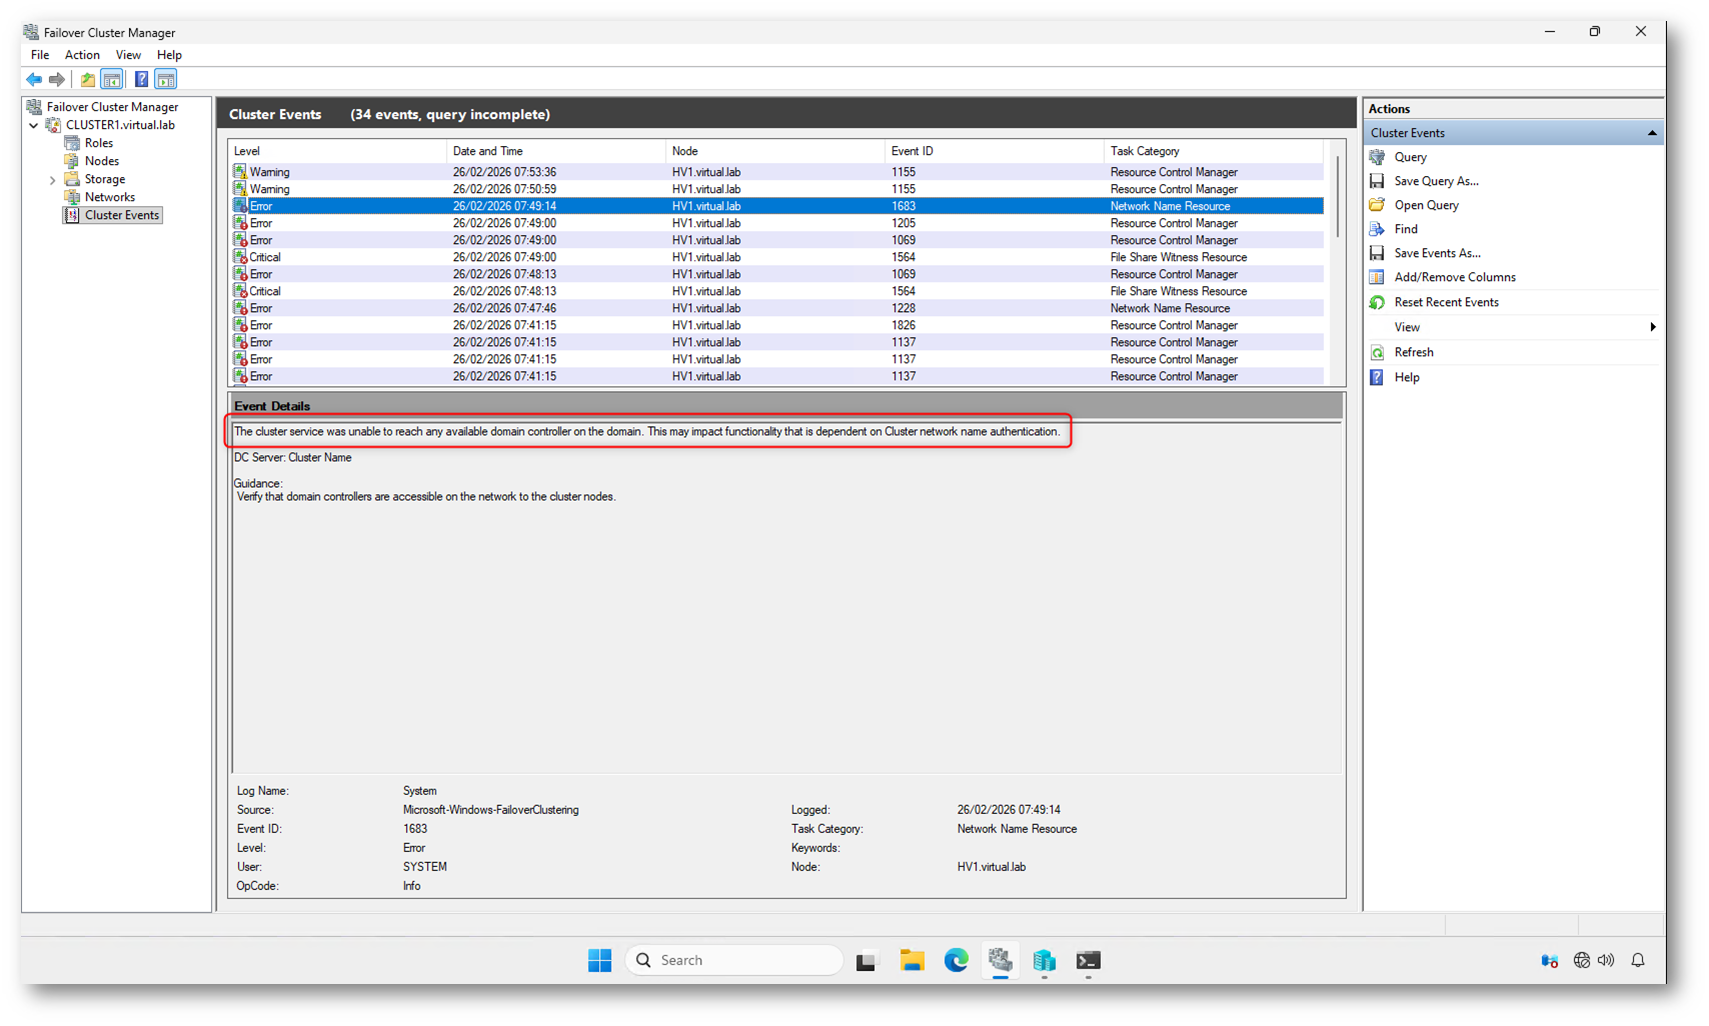This screenshot has height=1026, width=1709.
Task: Collapse the Cluster Events actions section
Action: 1651,133
